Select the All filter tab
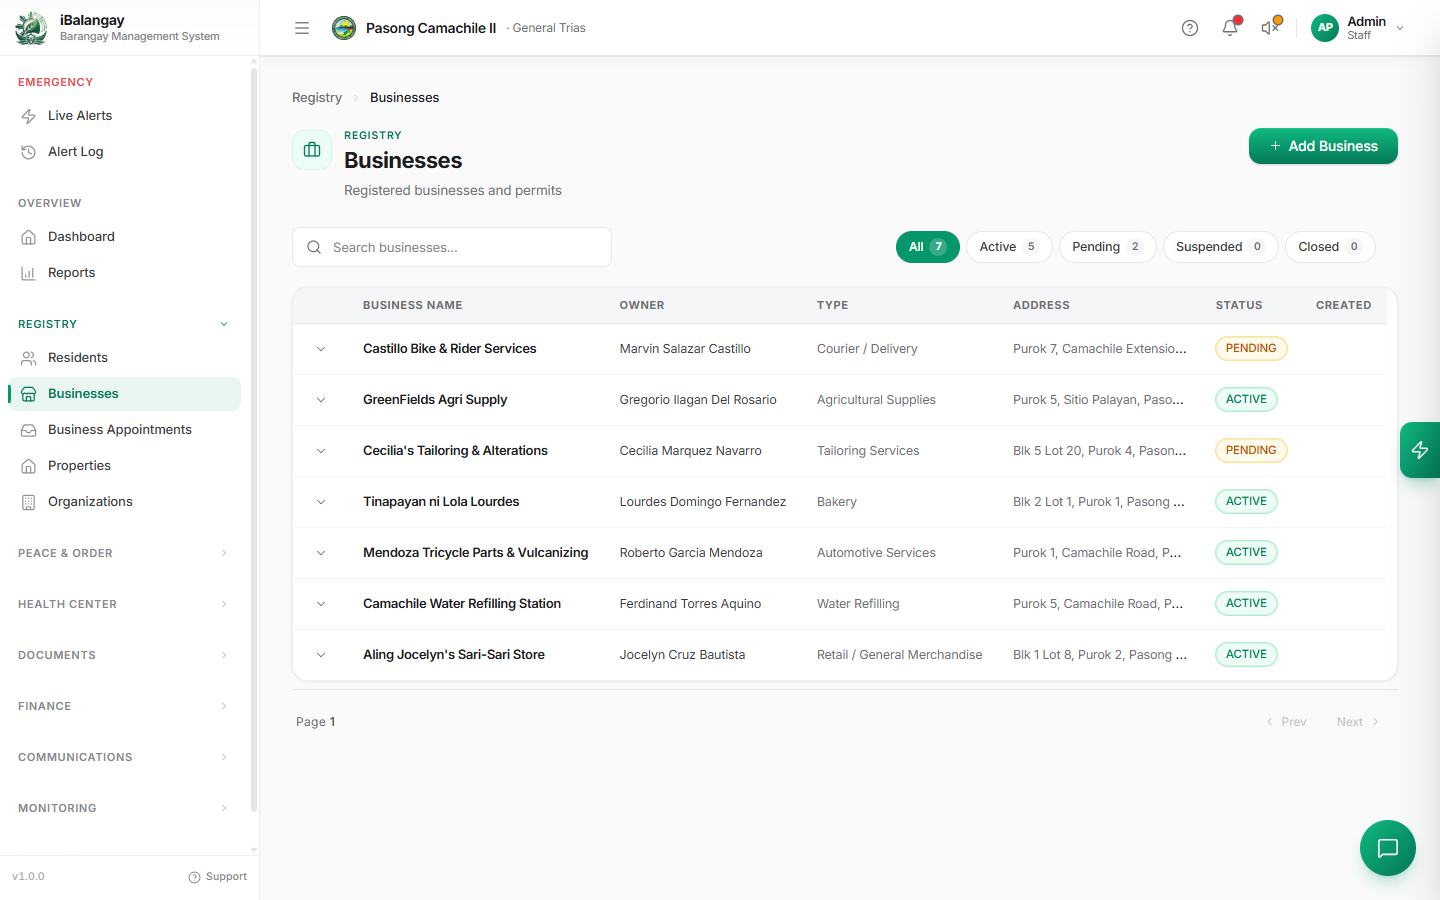The image size is (1440, 900). click(x=928, y=247)
